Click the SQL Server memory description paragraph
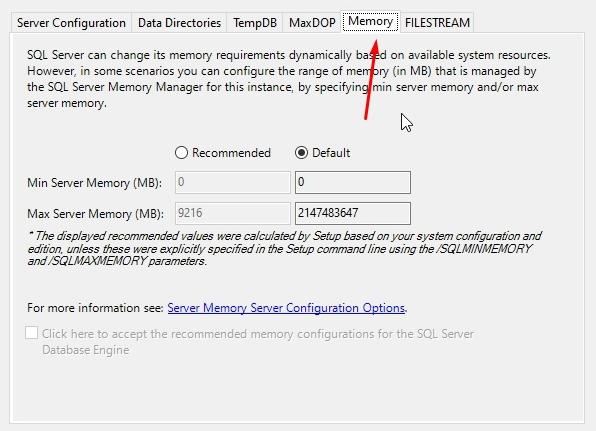596x431 pixels. click(289, 79)
